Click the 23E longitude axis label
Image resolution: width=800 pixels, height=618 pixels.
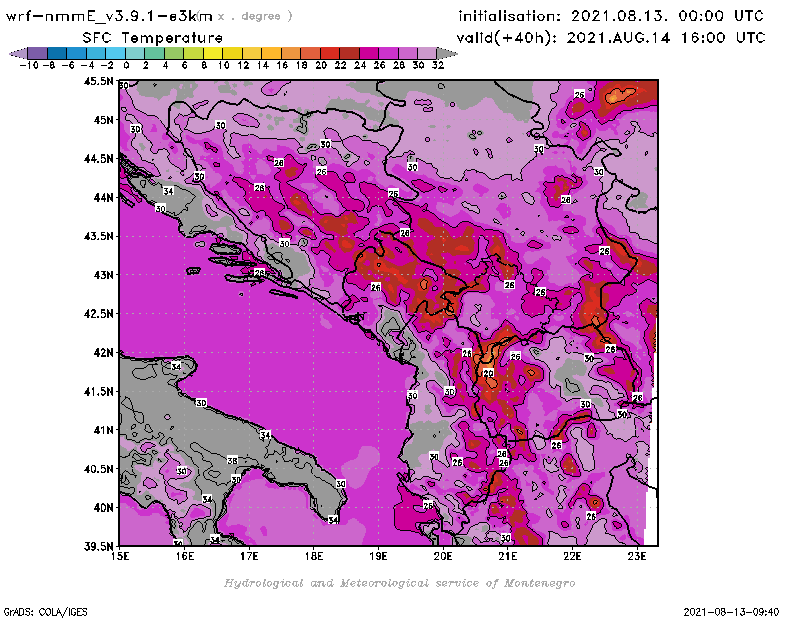pyautogui.click(x=637, y=556)
